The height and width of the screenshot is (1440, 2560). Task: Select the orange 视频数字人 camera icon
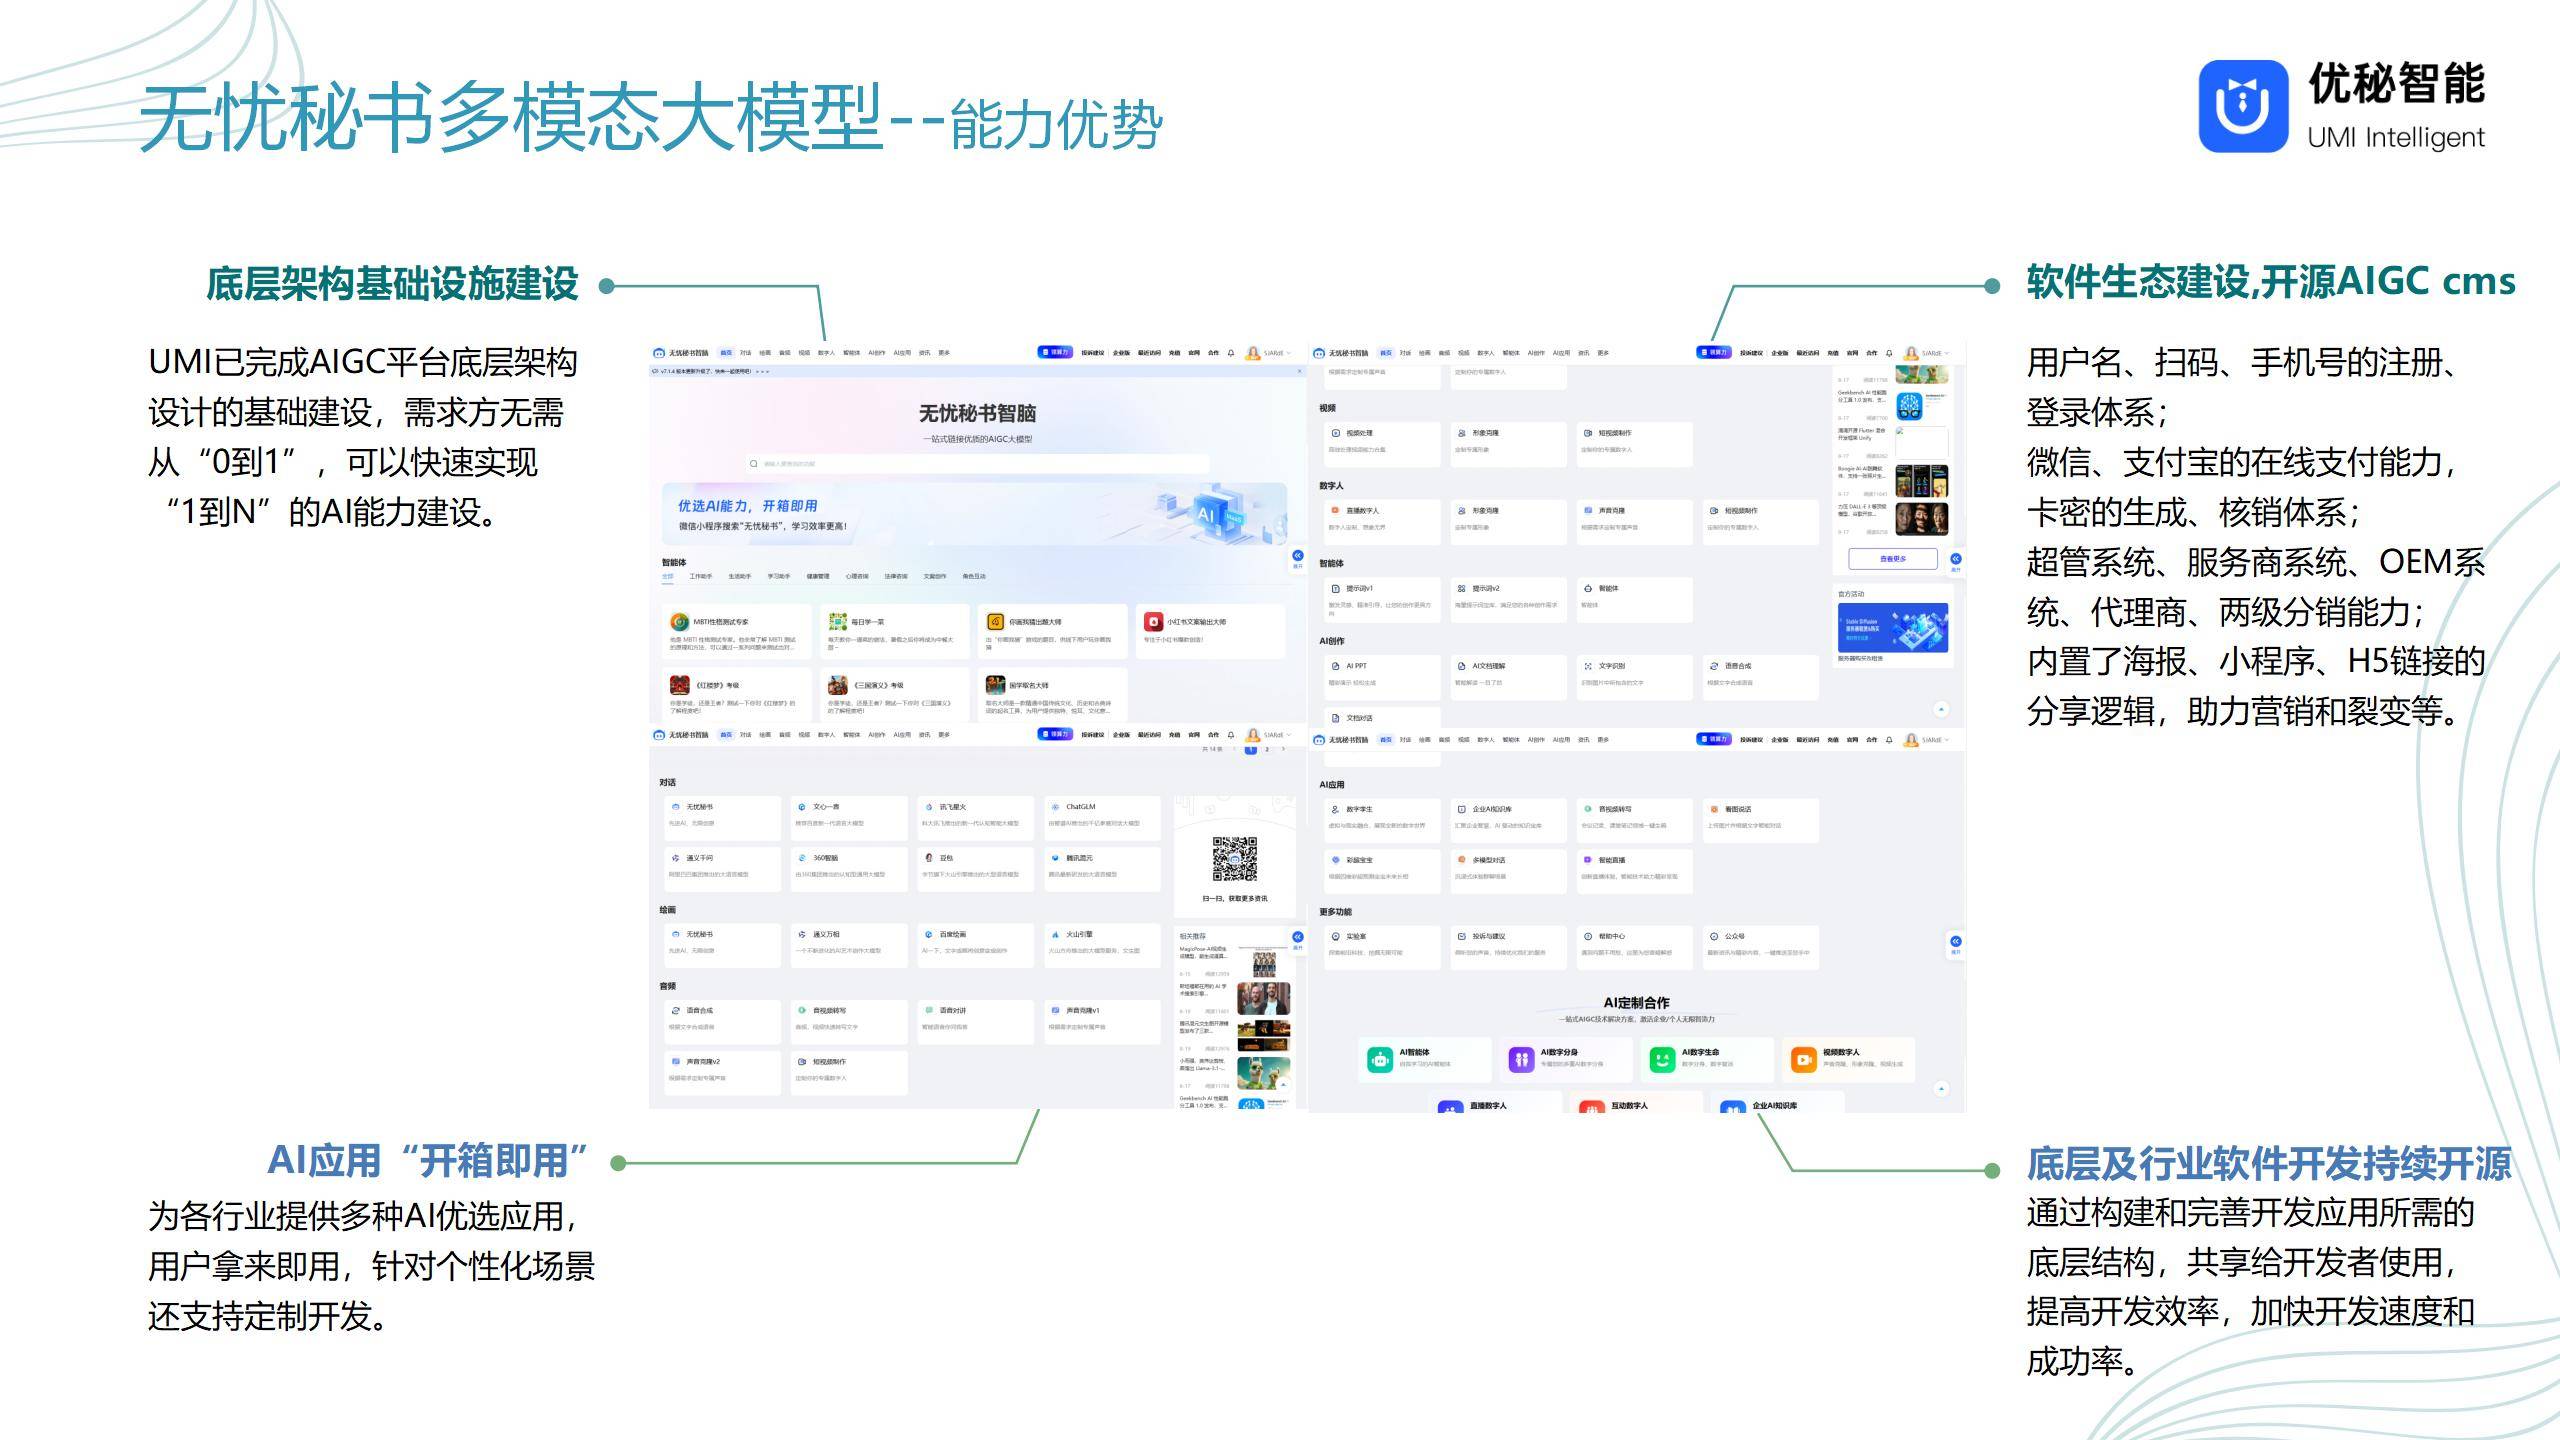point(1803,1059)
